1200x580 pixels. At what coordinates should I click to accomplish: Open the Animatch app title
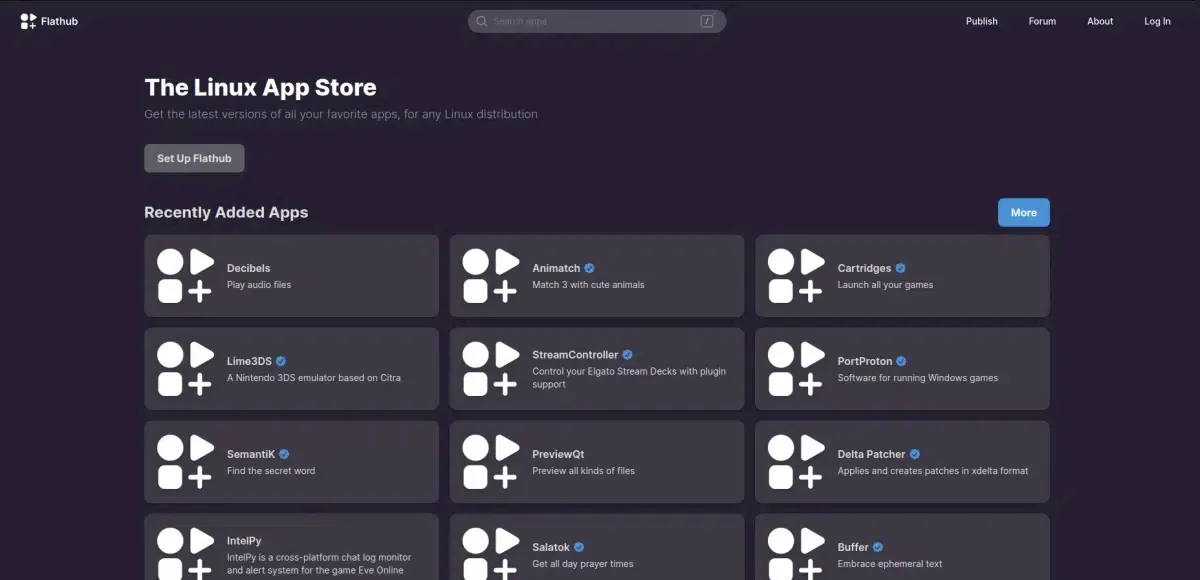coord(556,268)
